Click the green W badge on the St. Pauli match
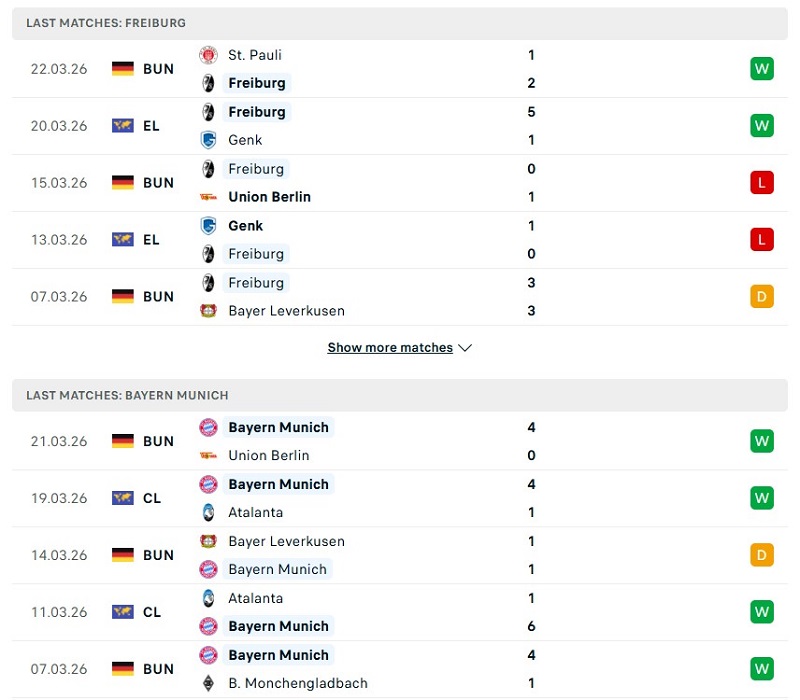This screenshot has height=700, width=800. (x=762, y=69)
